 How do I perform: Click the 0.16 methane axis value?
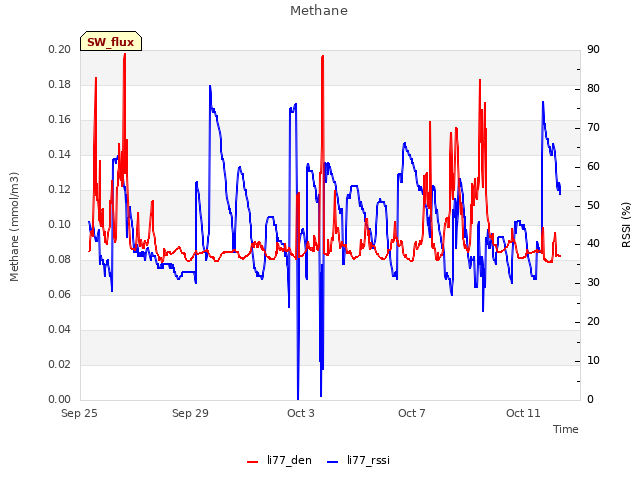(x=60, y=120)
